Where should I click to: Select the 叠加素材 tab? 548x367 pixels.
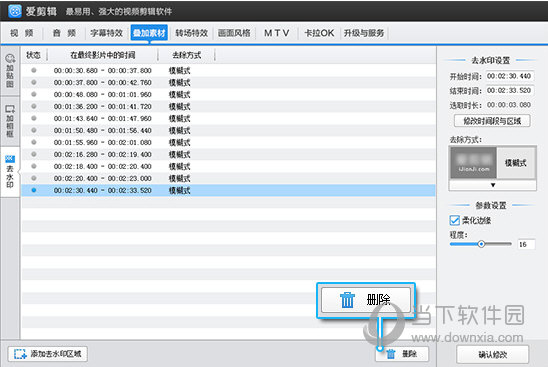coord(149,33)
